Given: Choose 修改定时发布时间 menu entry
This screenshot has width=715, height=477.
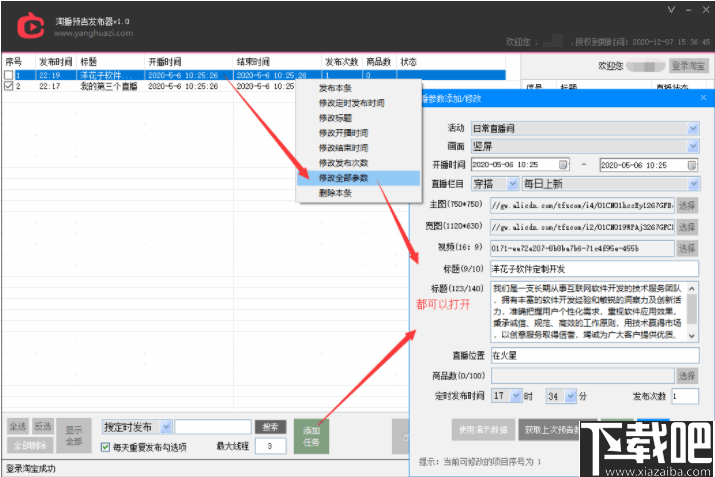Looking at the screenshot, I should pos(352,103).
